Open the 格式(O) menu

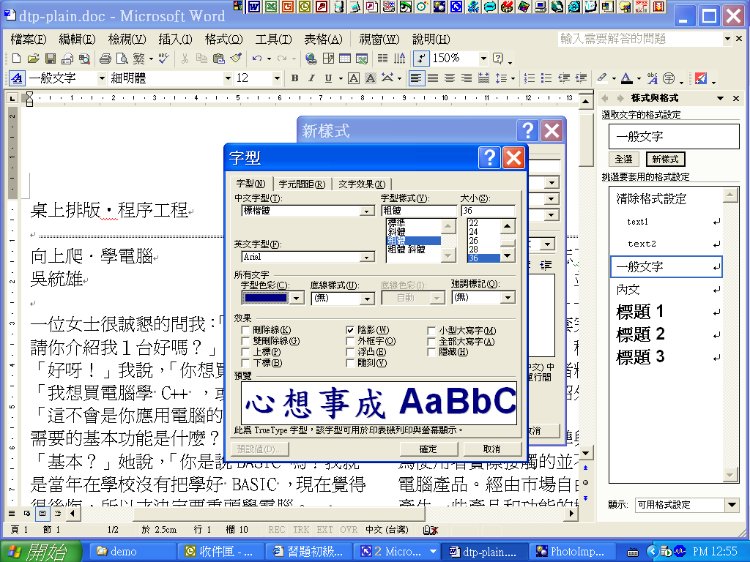pos(223,39)
